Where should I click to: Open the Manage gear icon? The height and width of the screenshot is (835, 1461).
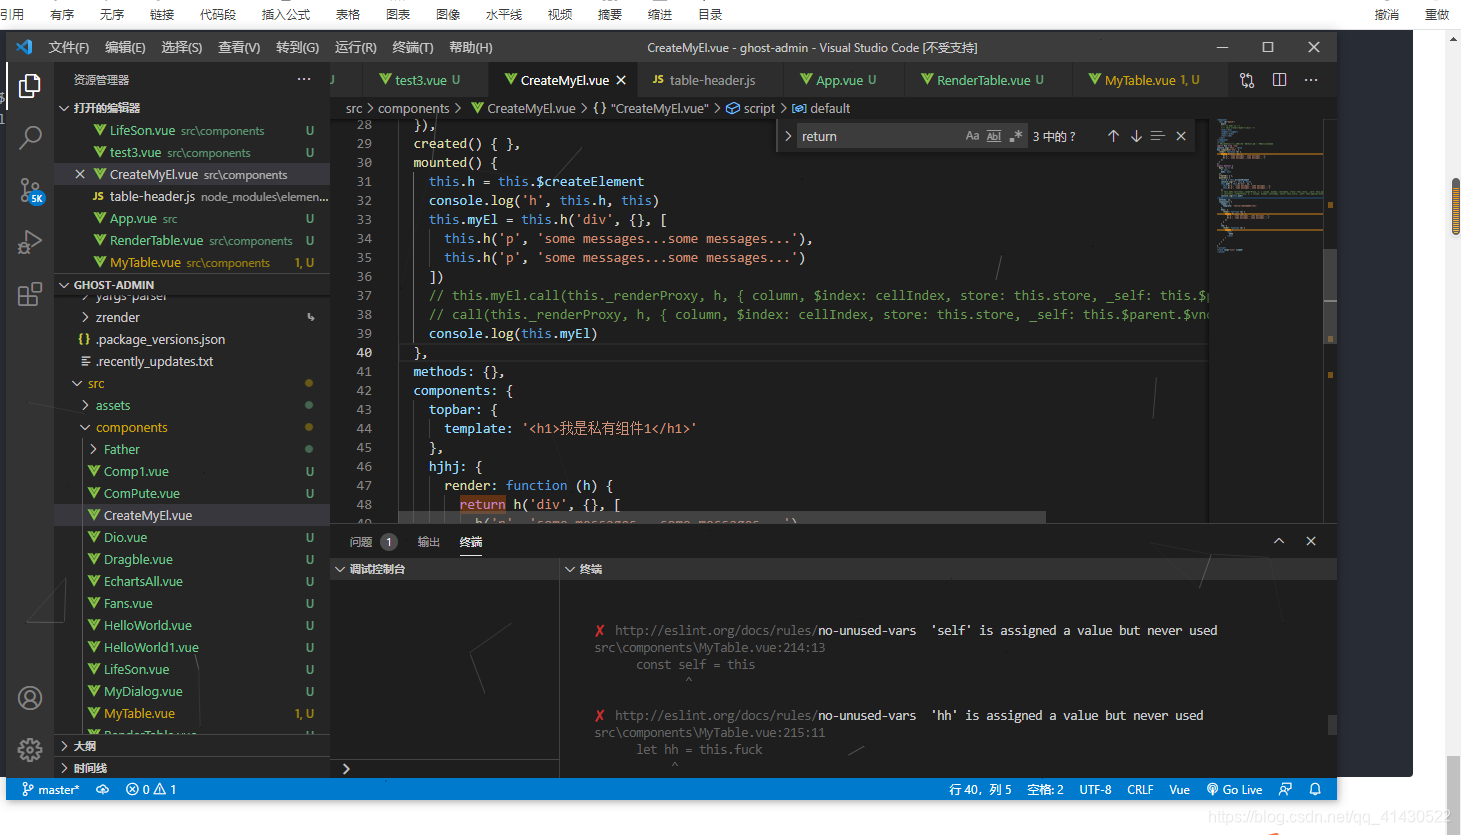(x=30, y=749)
